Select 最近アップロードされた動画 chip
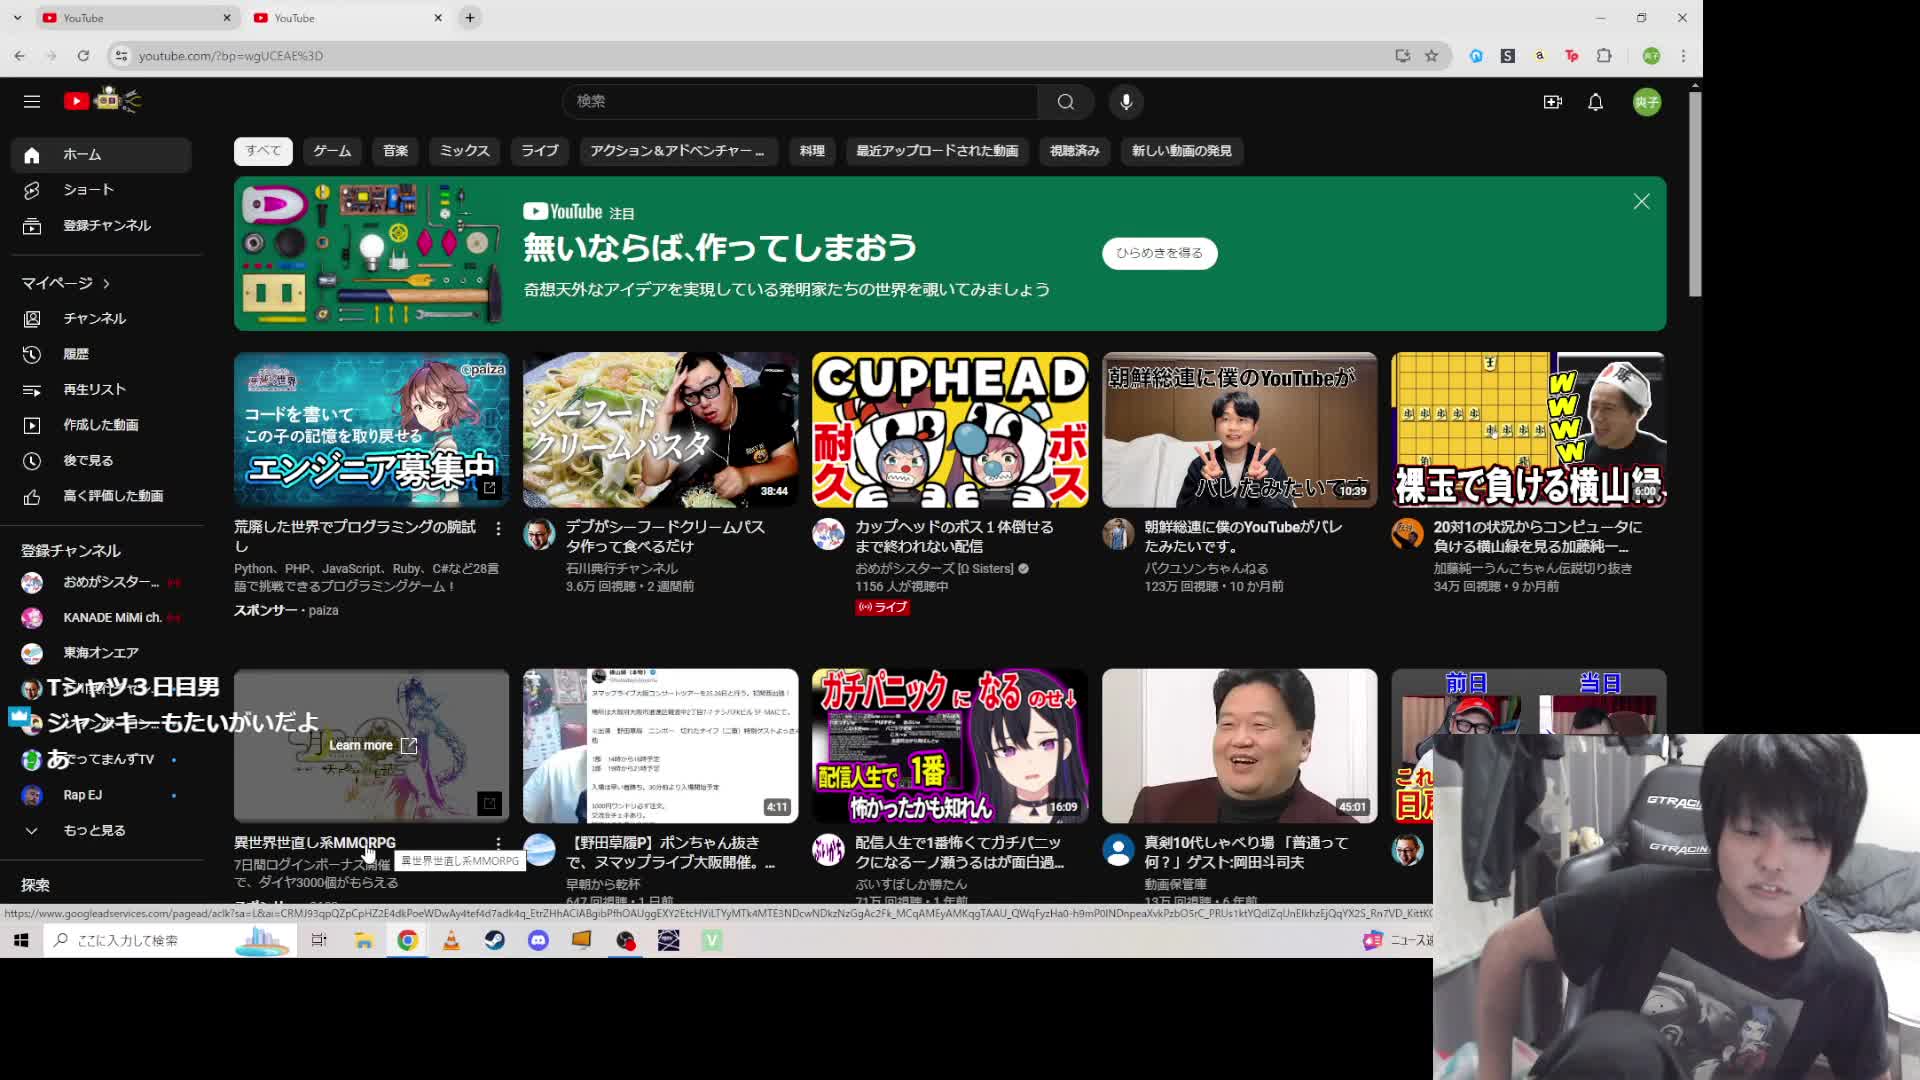Image resolution: width=1920 pixels, height=1080 pixels. pos(937,151)
